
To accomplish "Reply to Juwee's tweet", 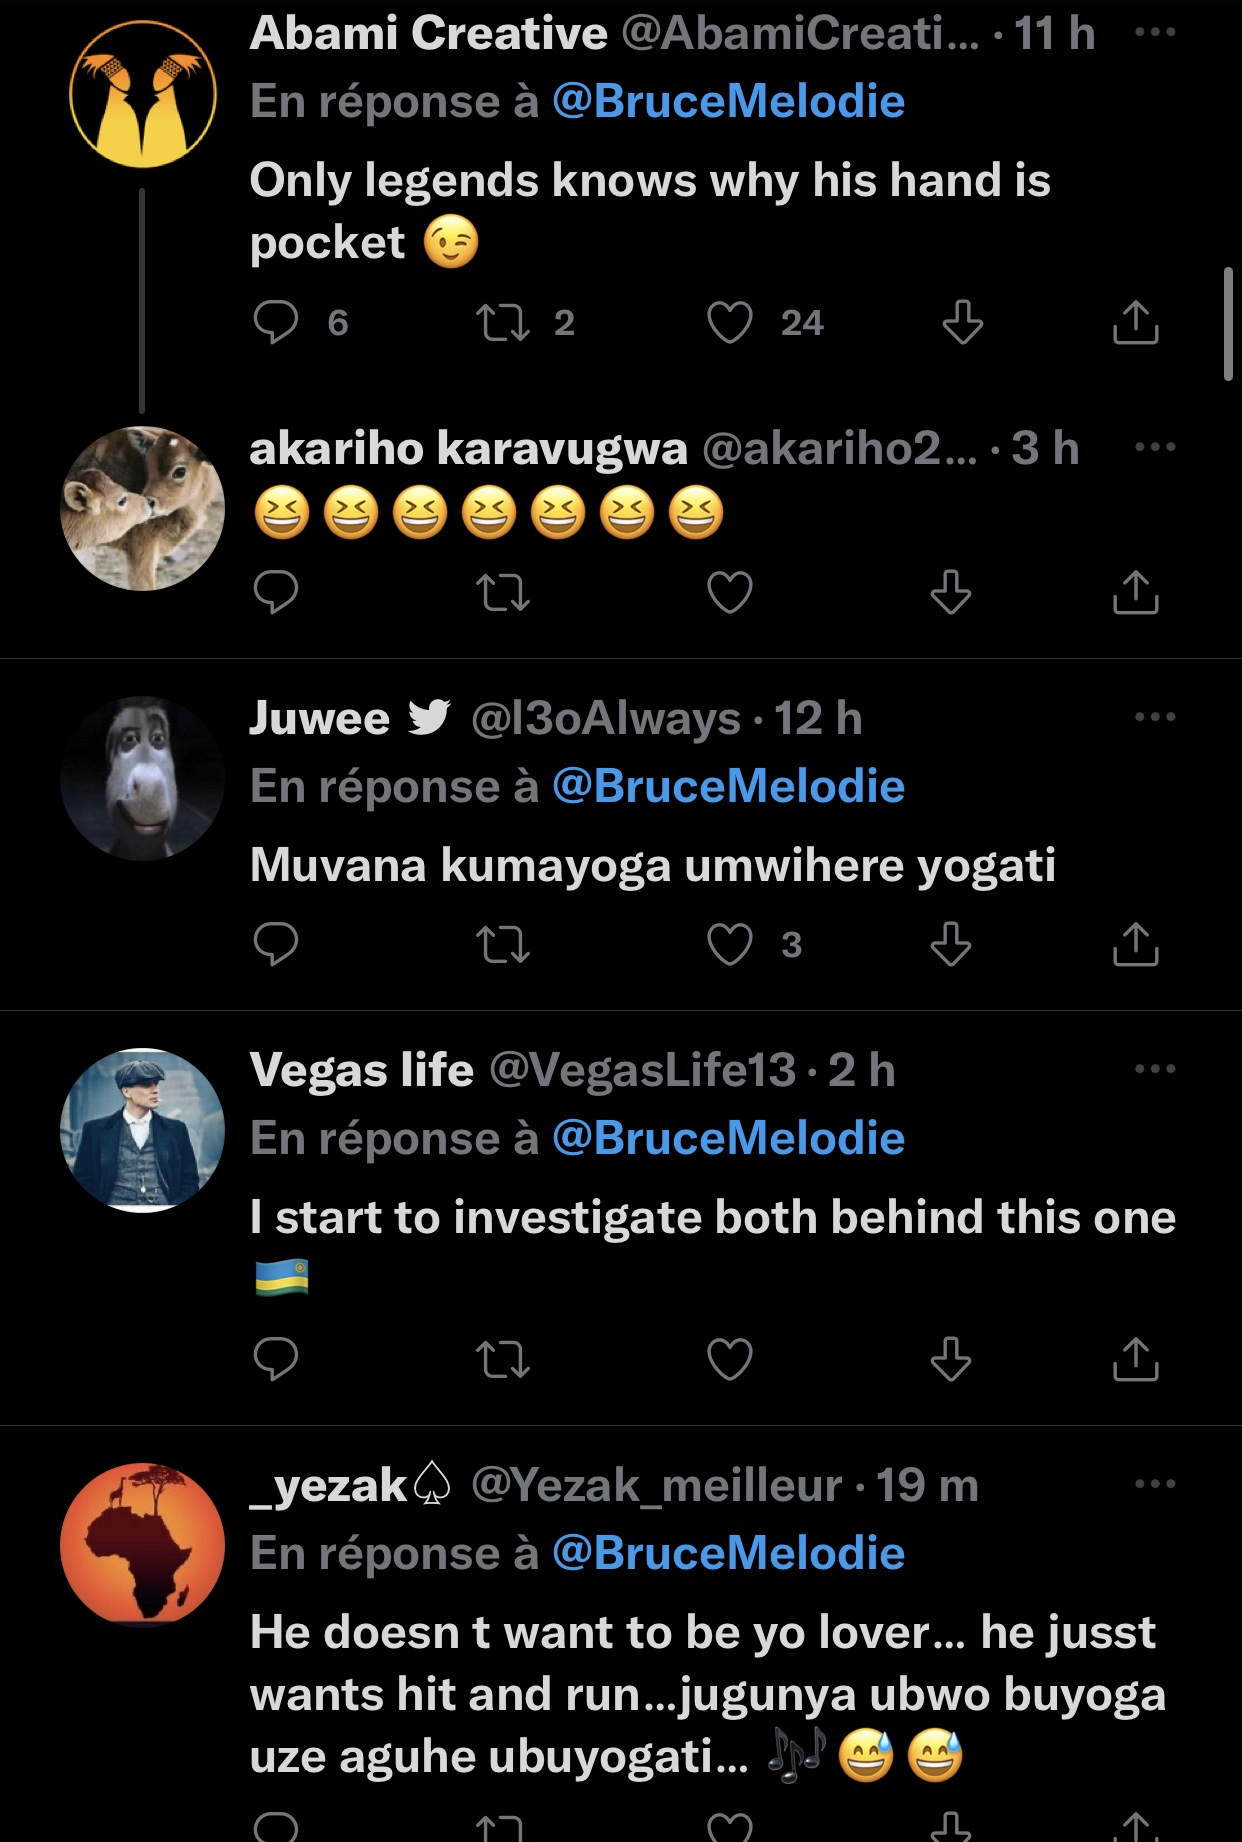I will (276, 943).
